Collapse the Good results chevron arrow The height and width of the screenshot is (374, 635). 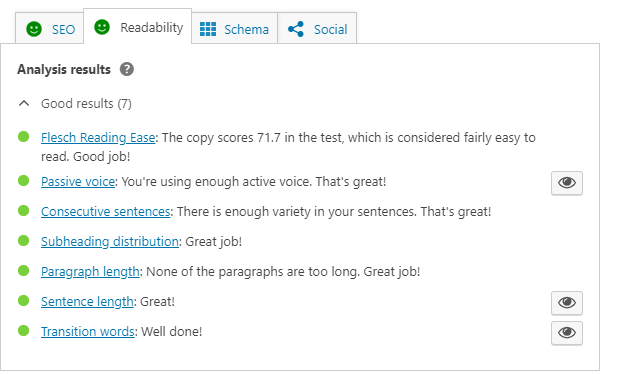pos(24,104)
